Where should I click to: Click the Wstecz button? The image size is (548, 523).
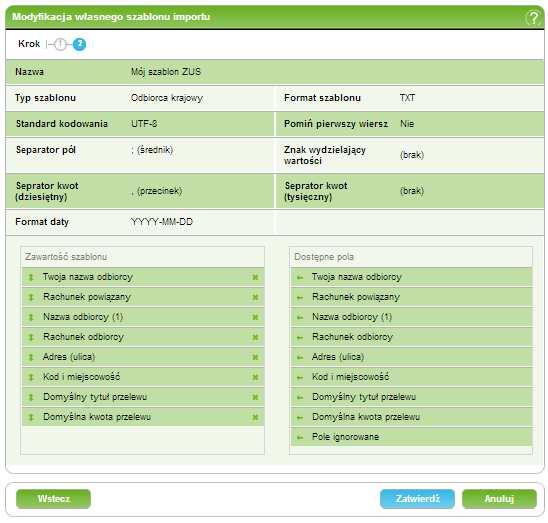(53, 499)
